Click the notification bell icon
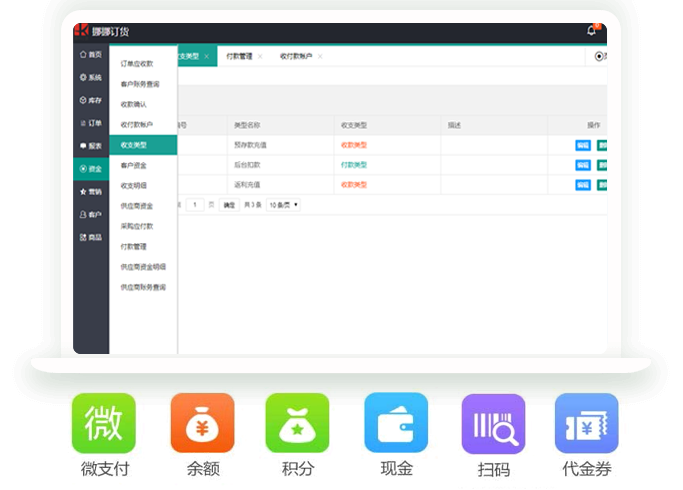 591,31
